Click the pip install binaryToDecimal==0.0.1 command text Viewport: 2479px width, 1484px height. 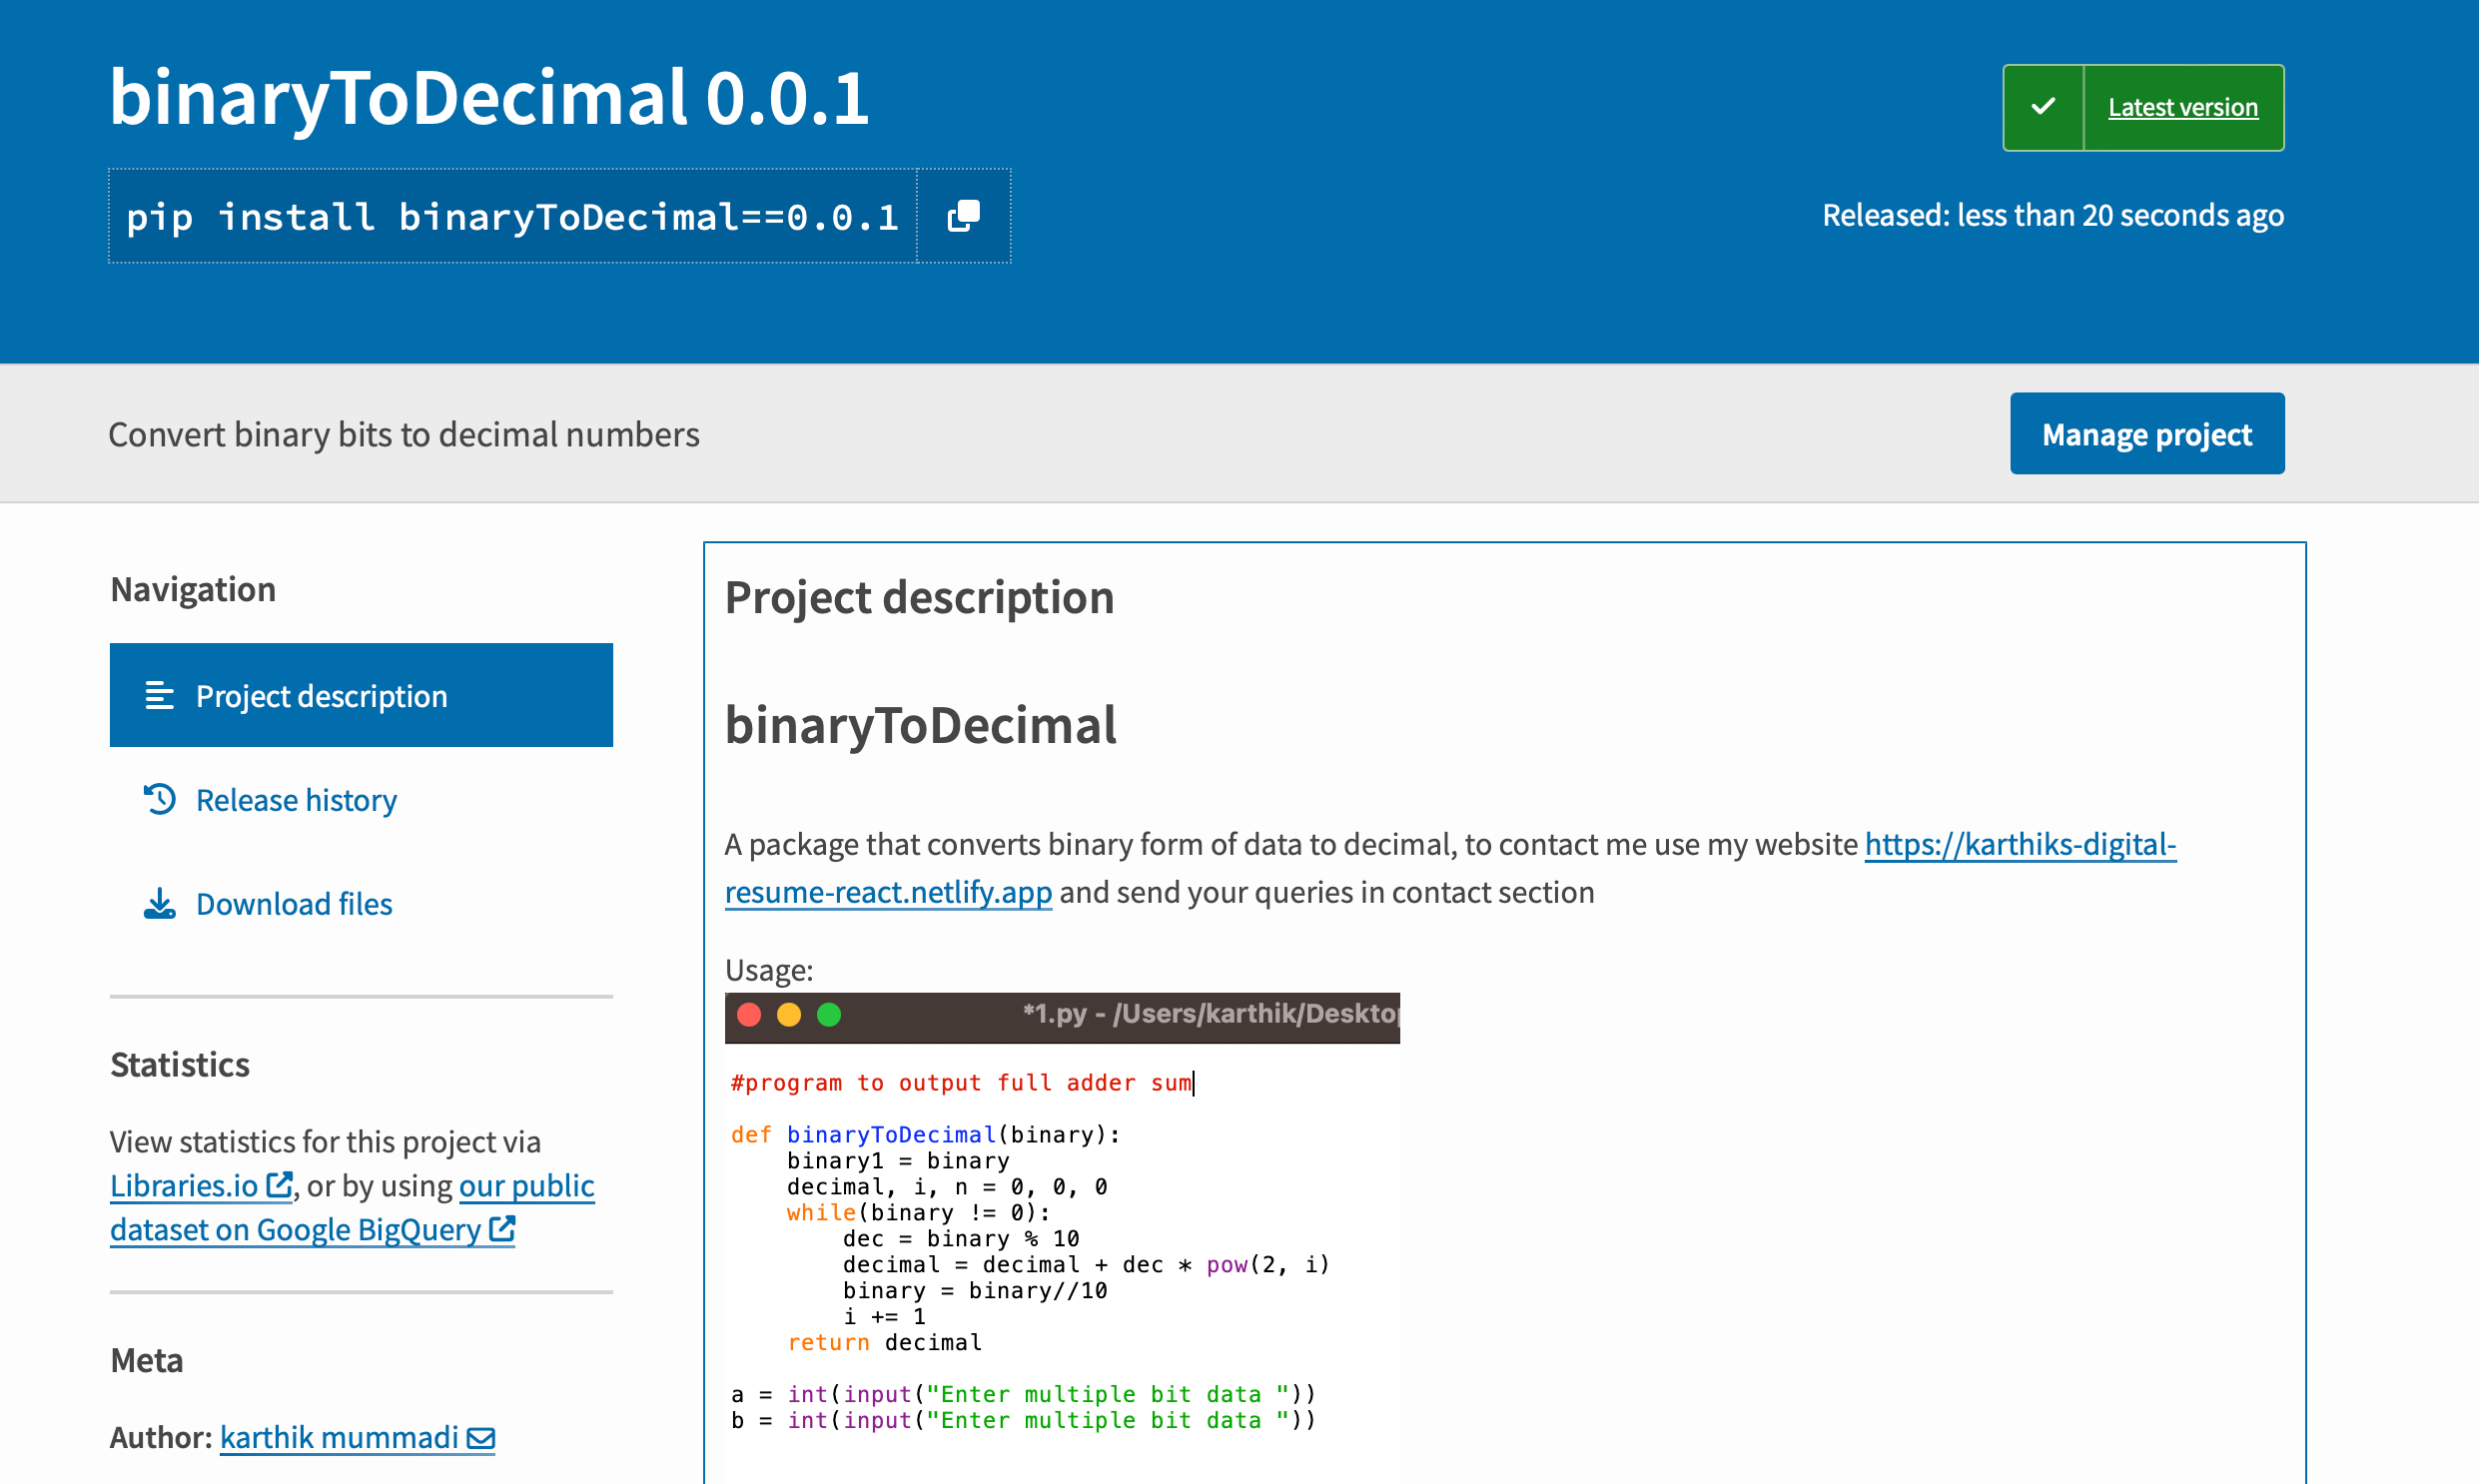(512, 216)
